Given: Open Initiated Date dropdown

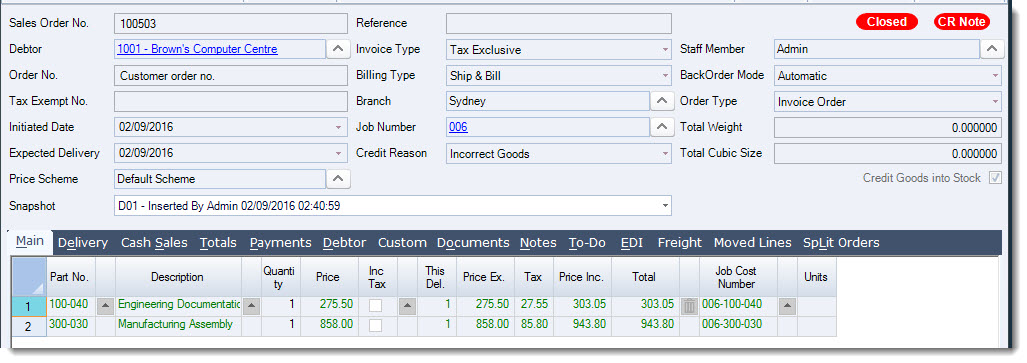Looking at the screenshot, I should 338,127.
